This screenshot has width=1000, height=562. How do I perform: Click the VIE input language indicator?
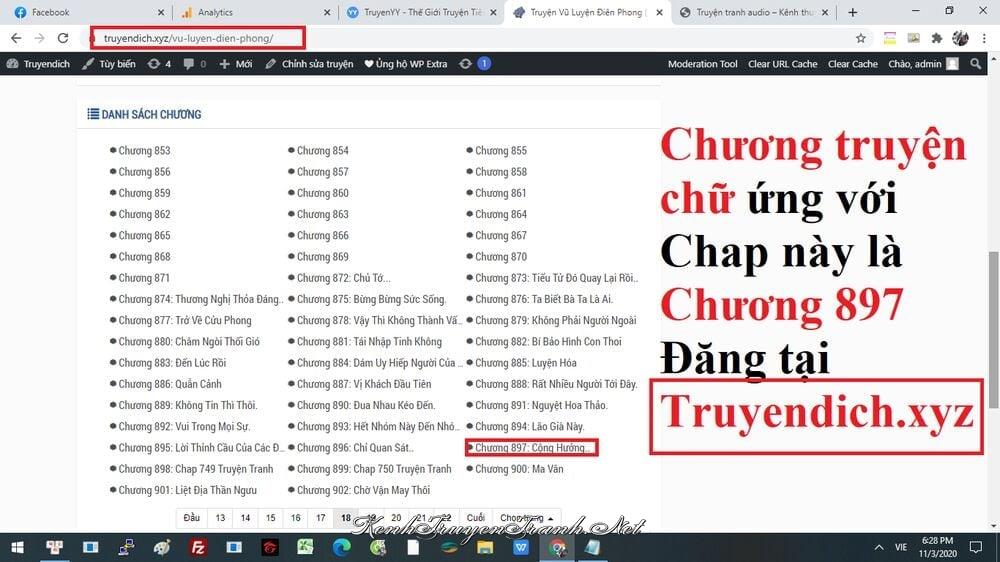[901, 547]
